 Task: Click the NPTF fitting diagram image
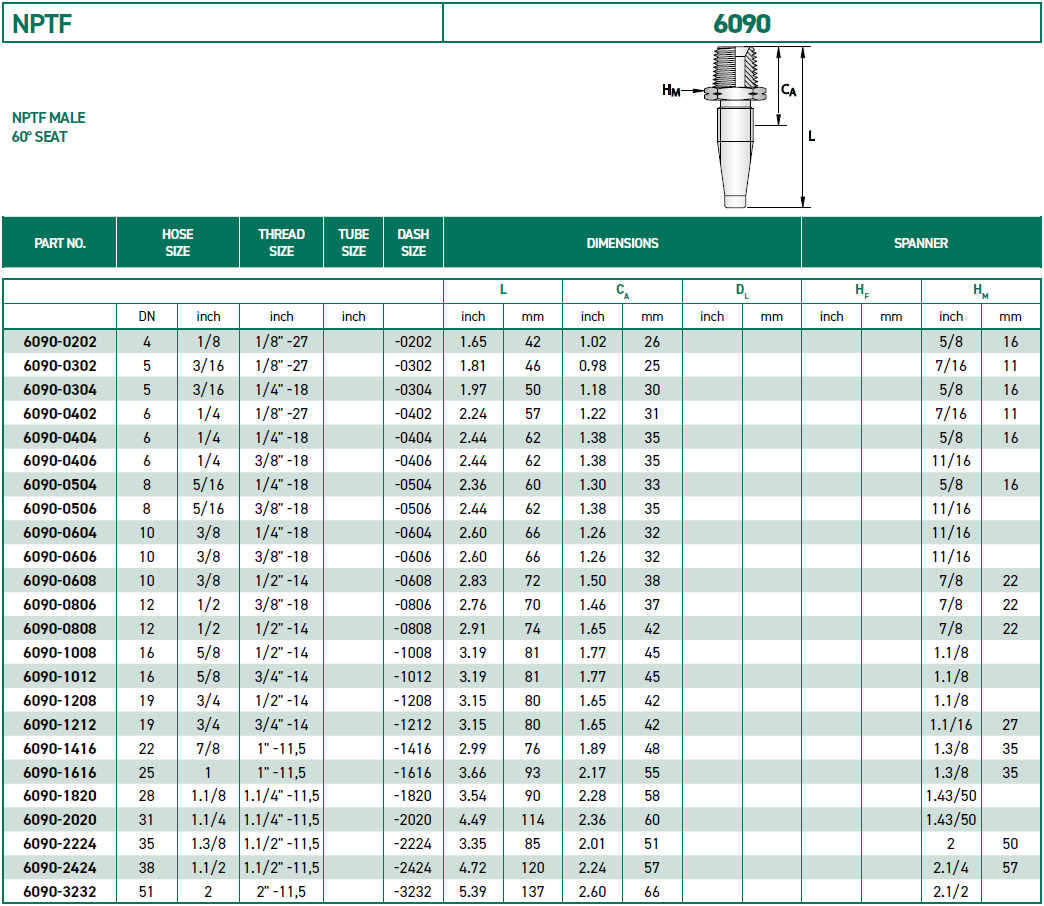click(x=738, y=127)
